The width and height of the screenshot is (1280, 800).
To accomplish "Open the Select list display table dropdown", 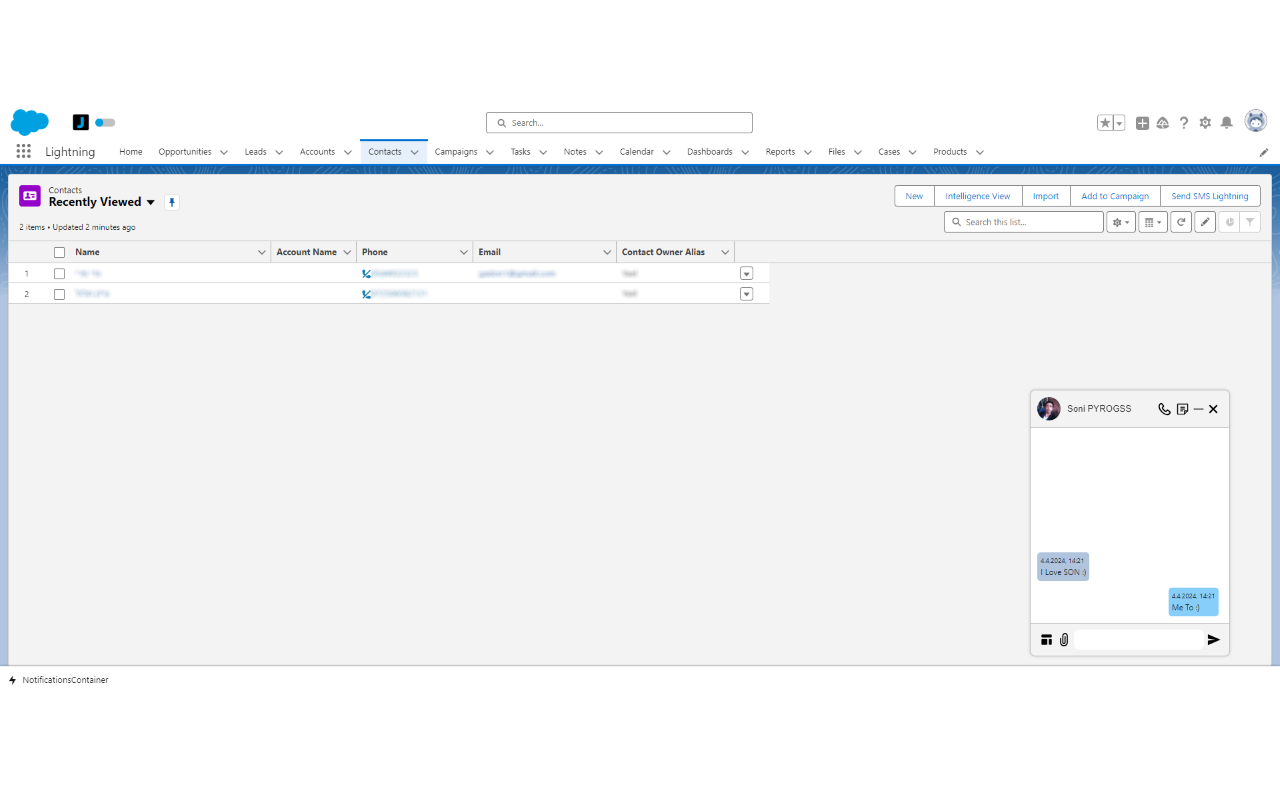I will click(x=1153, y=222).
